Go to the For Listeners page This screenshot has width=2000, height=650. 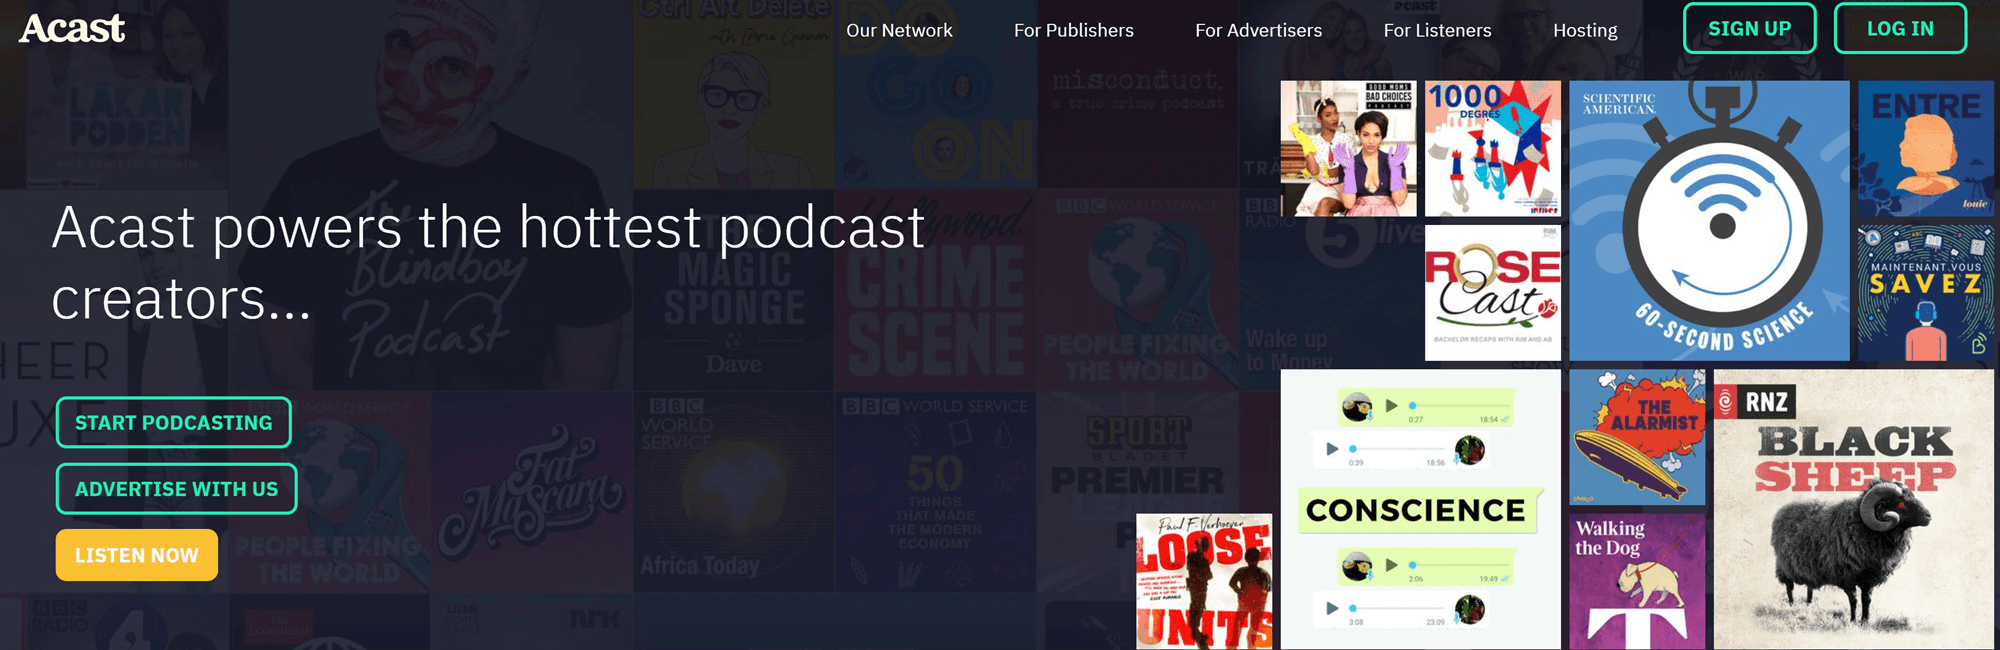click(x=1437, y=30)
